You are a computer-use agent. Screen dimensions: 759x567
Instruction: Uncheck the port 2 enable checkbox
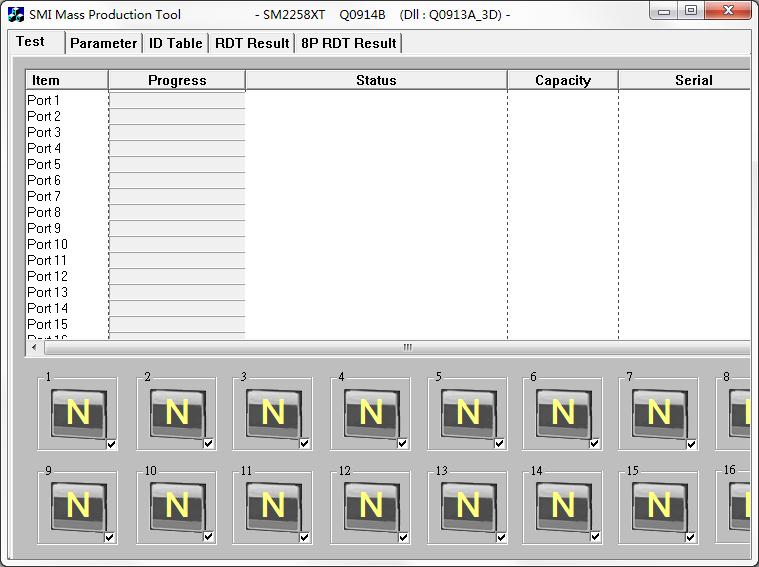pyautogui.click(x=209, y=444)
